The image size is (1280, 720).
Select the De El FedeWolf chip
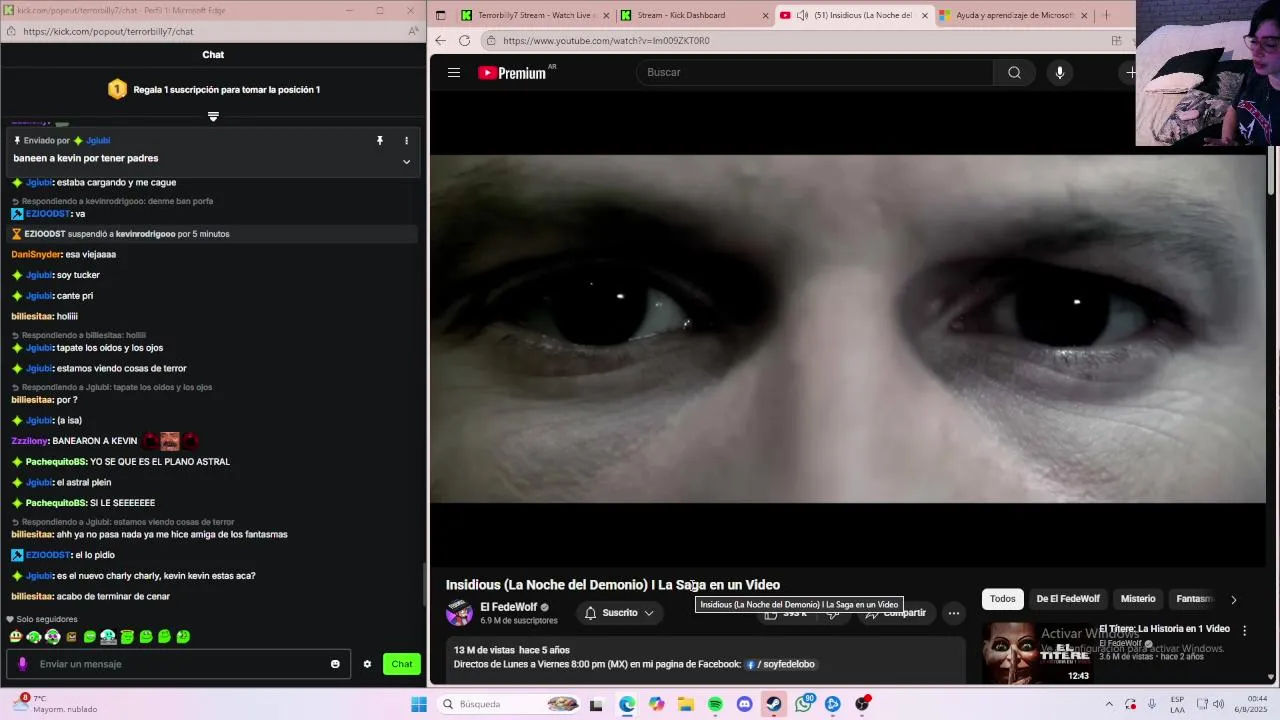pyautogui.click(x=1068, y=599)
